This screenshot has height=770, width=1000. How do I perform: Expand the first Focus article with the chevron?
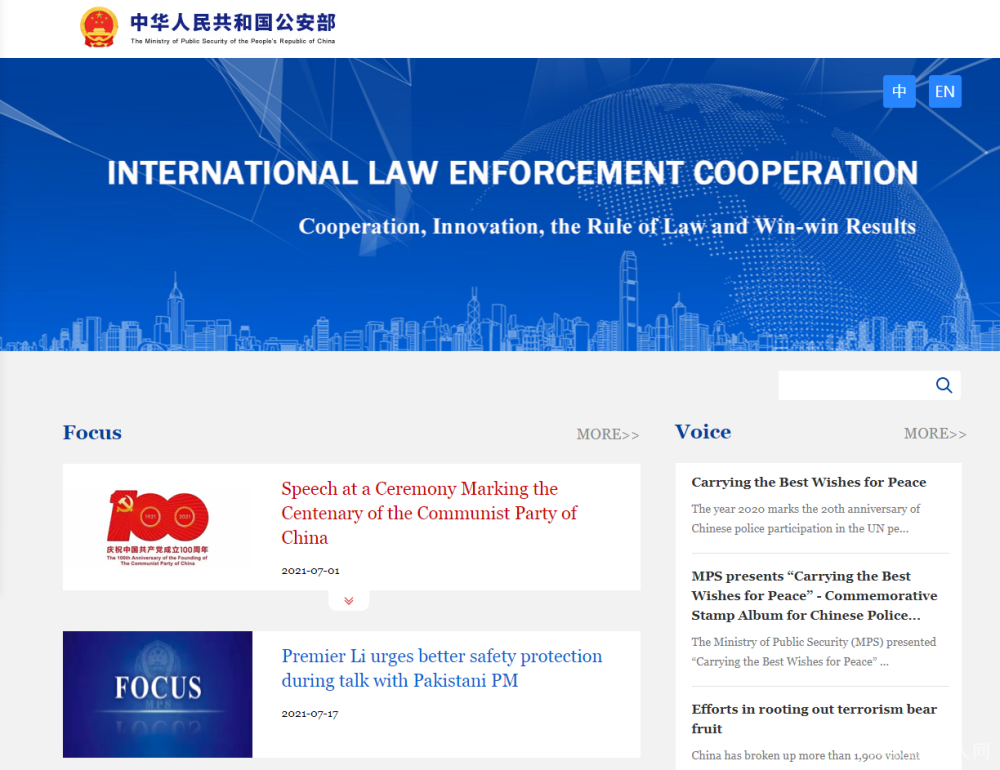pos(349,600)
